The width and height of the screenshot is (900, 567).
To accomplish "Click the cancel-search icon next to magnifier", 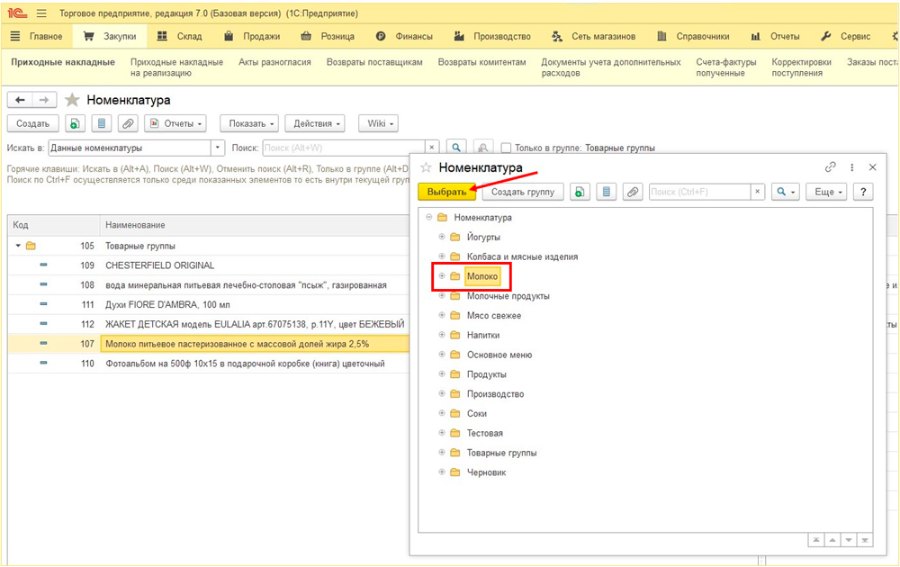I will (483, 147).
